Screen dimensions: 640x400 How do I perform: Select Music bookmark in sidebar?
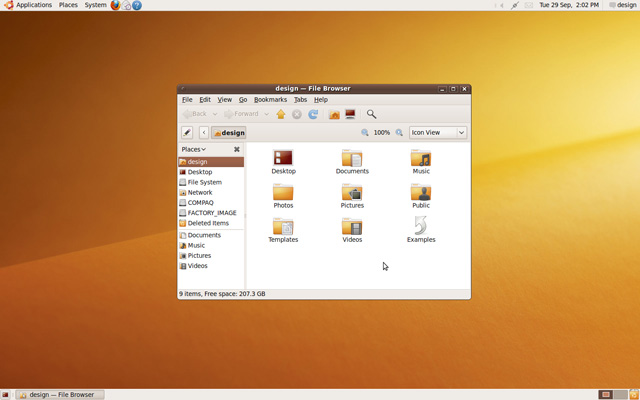click(x=211, y=245)
